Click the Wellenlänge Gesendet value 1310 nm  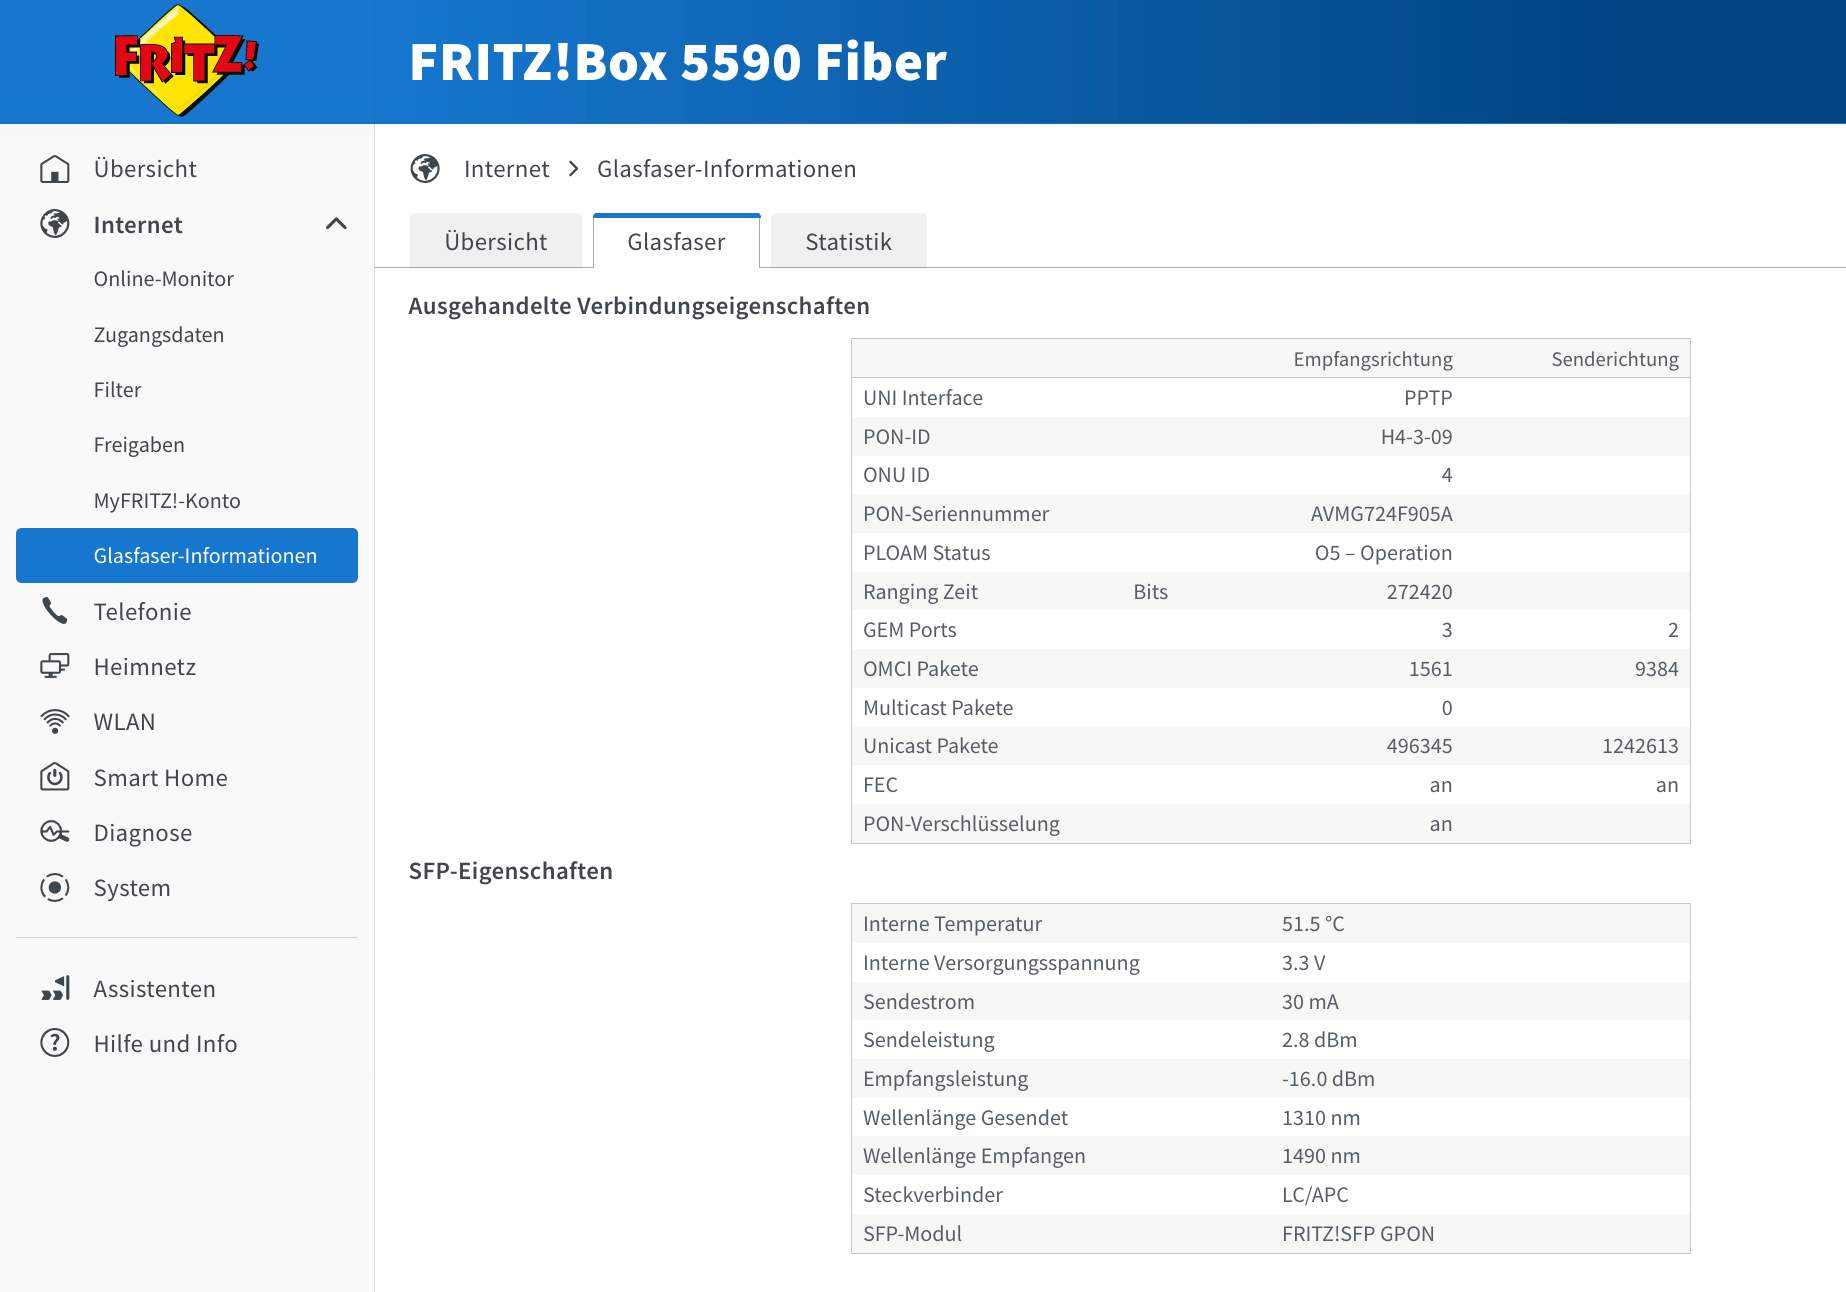click(1321, 1118)
